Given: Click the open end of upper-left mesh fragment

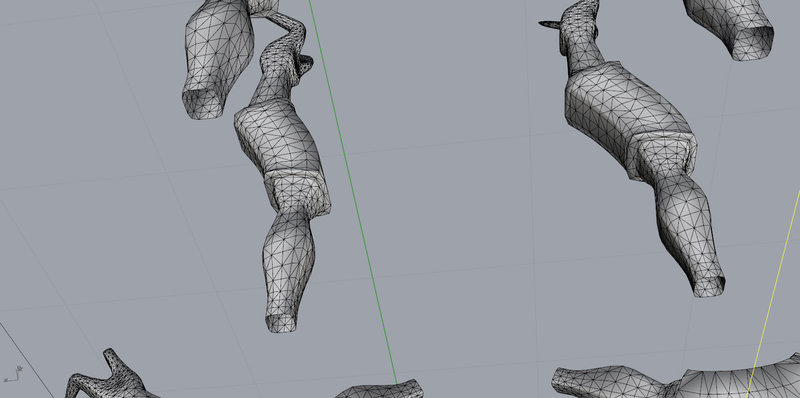Looking at the screenshot, I should pos(203,106).
